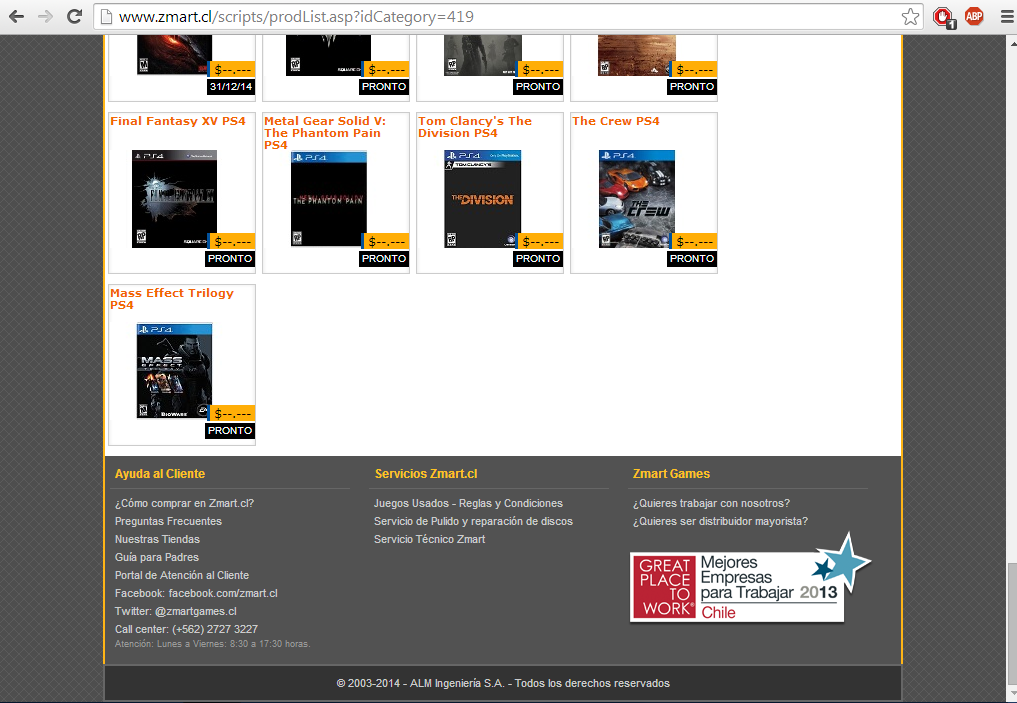Click the price tag on Mass Effect Trilogy
This screenshot has width=1017, height=703.
coord(232,413)
